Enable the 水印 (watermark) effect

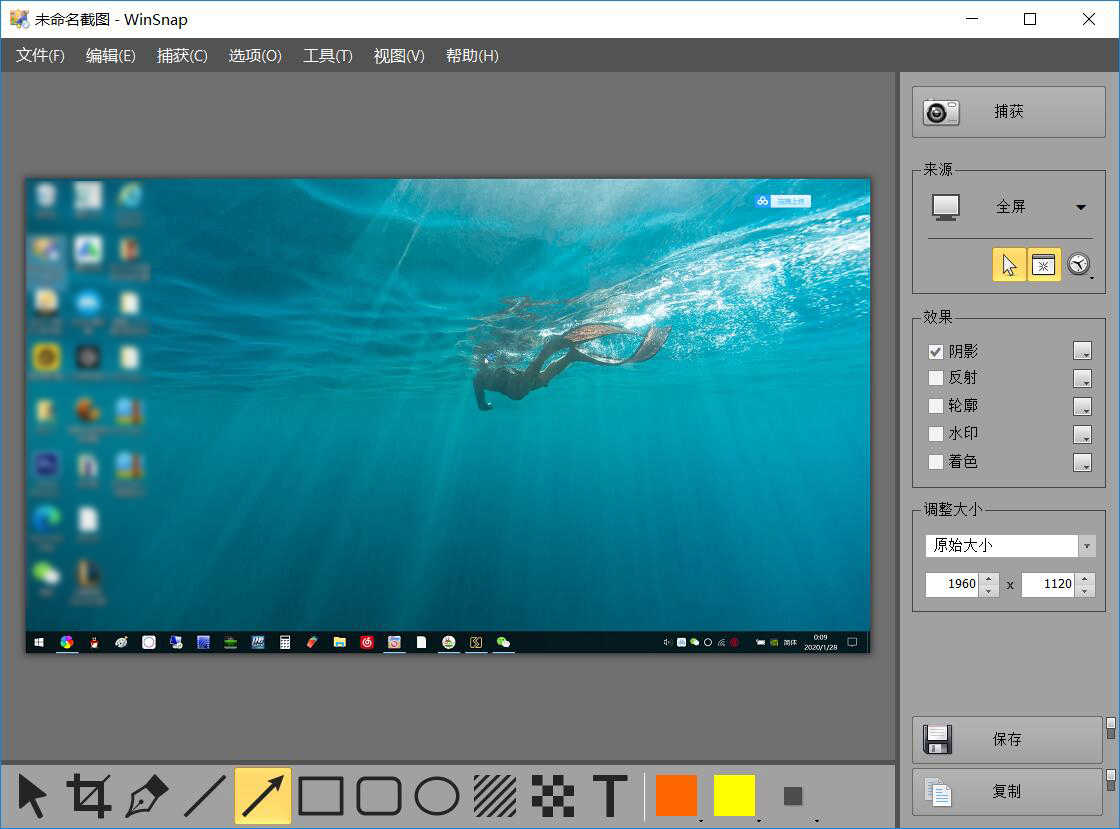(935, 433)
